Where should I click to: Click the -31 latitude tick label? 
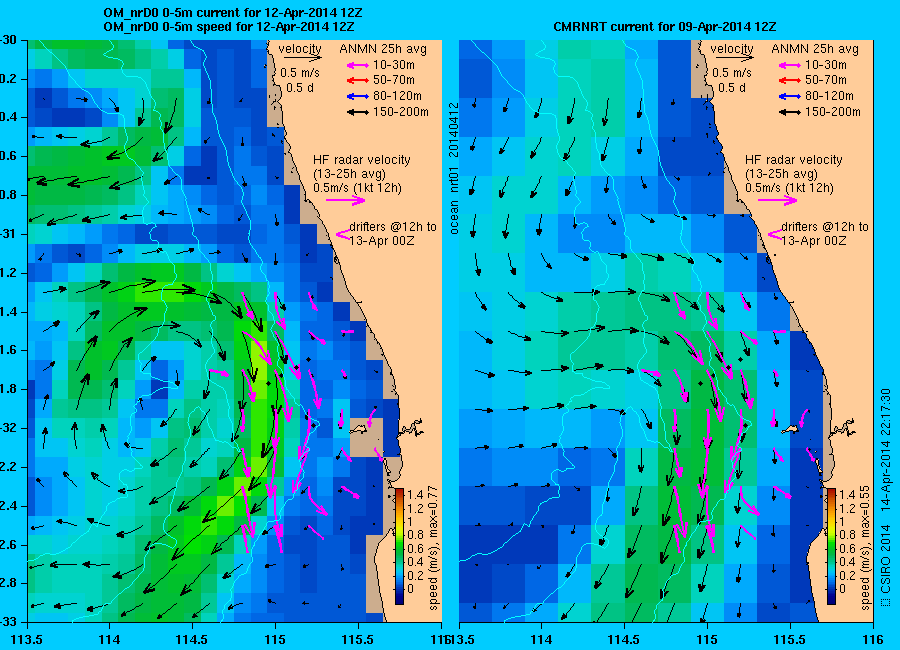coord(8,234)
